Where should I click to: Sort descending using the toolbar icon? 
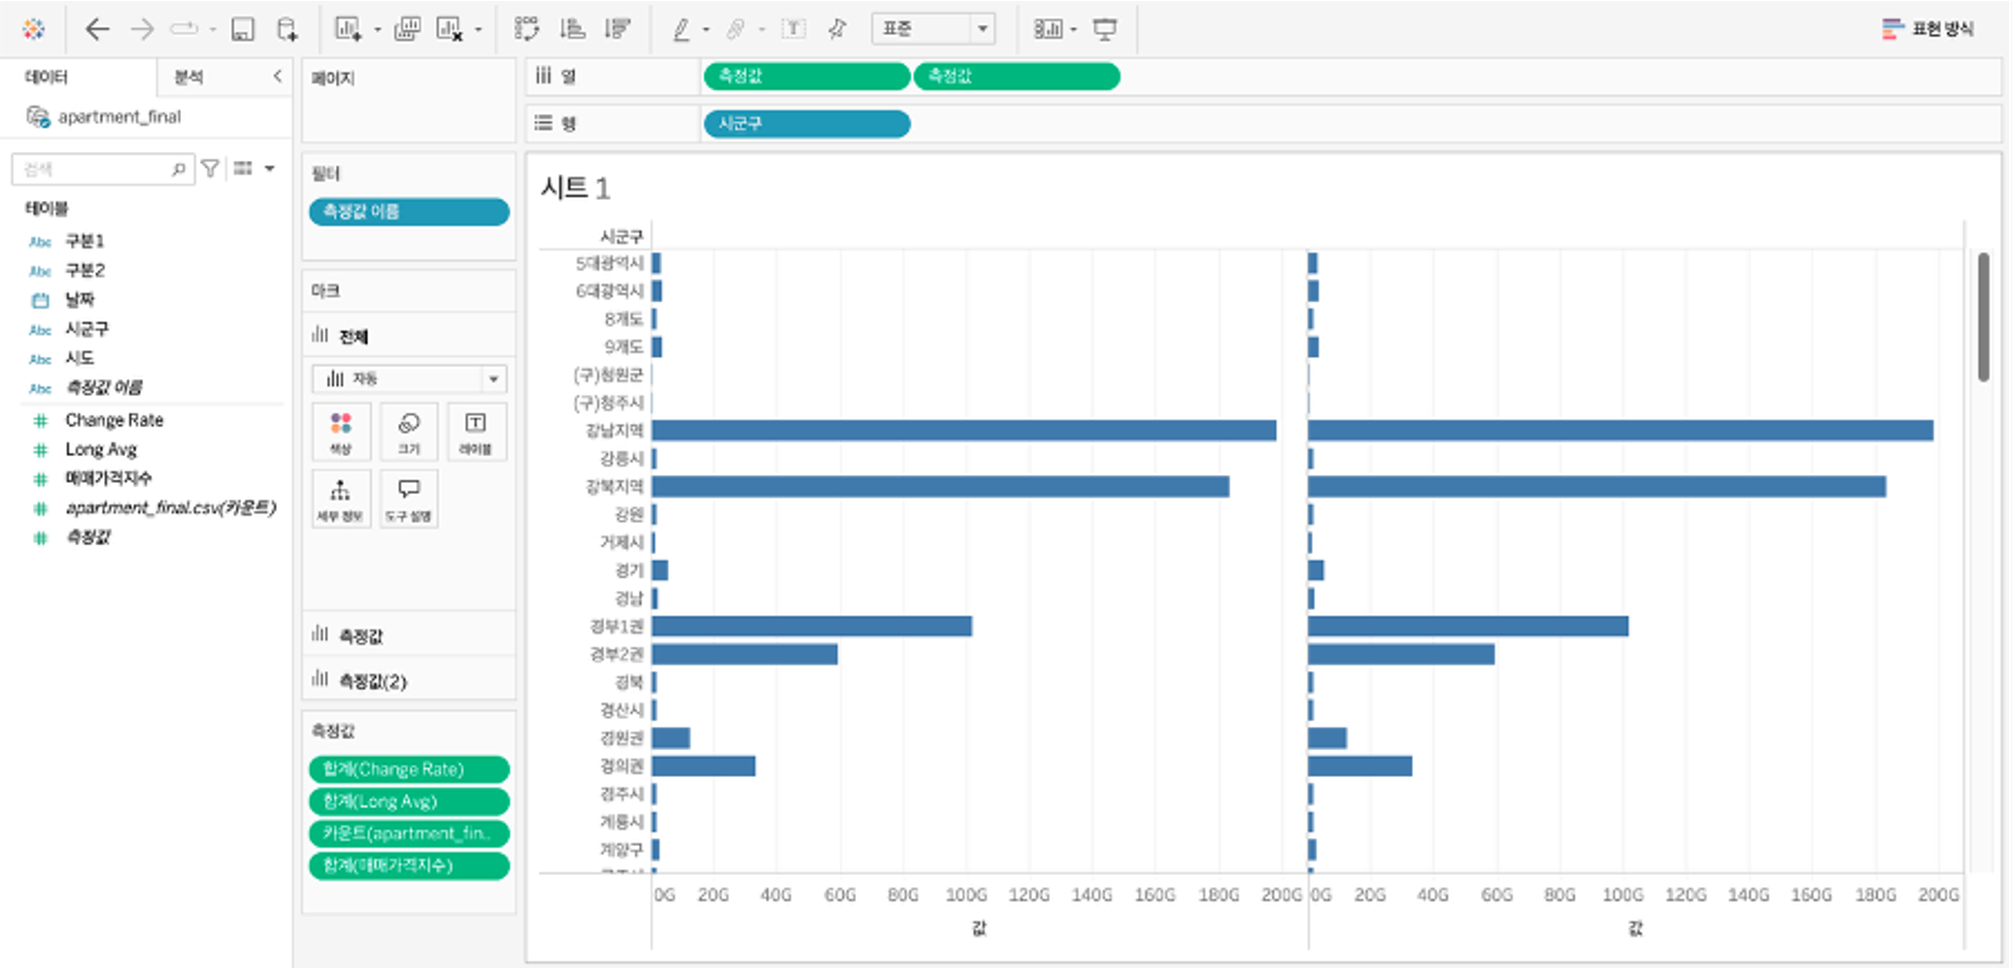(x=618, y=29)
